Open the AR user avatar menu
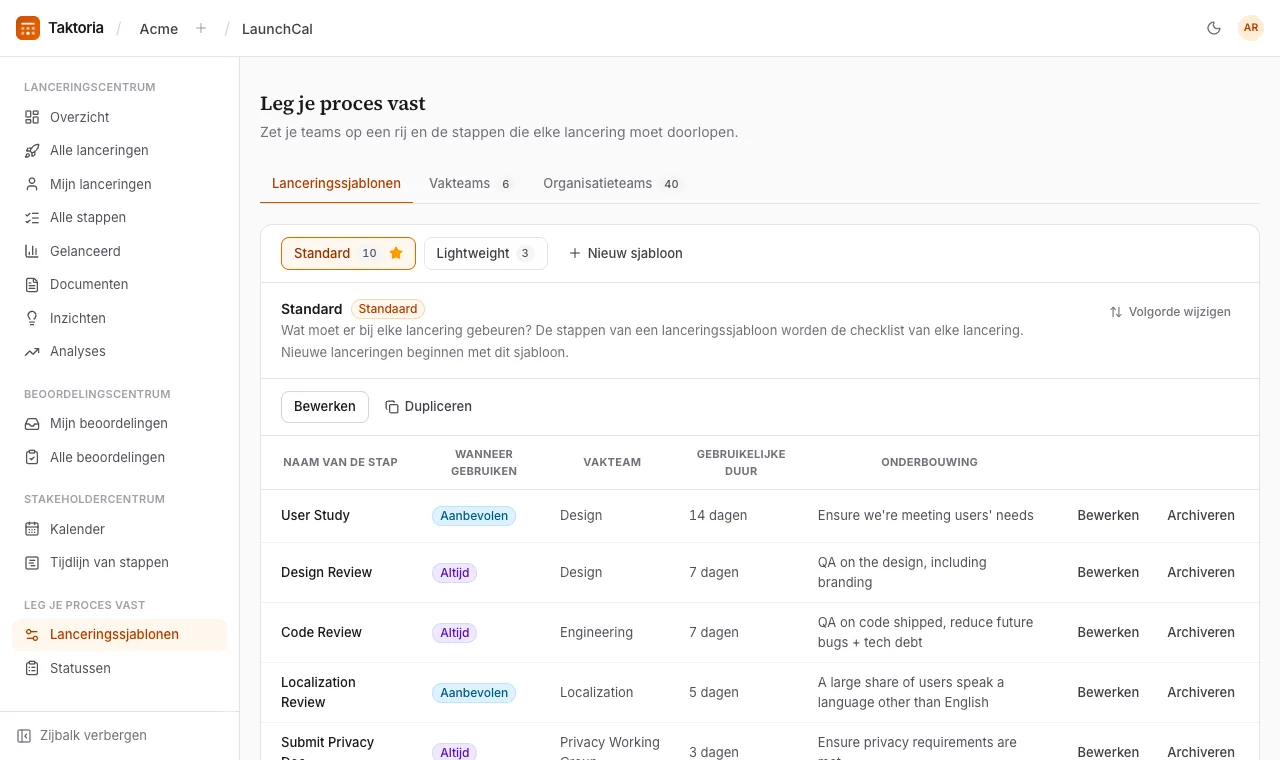Viewport: 1280px width, 760px height. click(x=1251, y=28)
